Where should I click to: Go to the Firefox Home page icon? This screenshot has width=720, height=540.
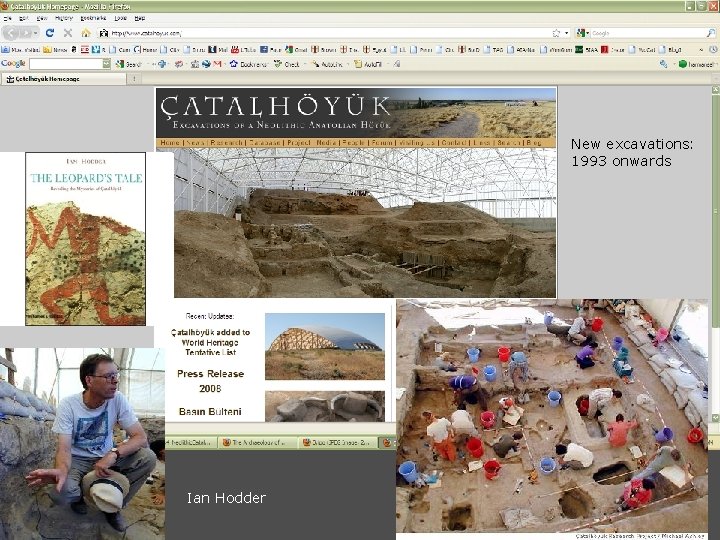point(86,33)
